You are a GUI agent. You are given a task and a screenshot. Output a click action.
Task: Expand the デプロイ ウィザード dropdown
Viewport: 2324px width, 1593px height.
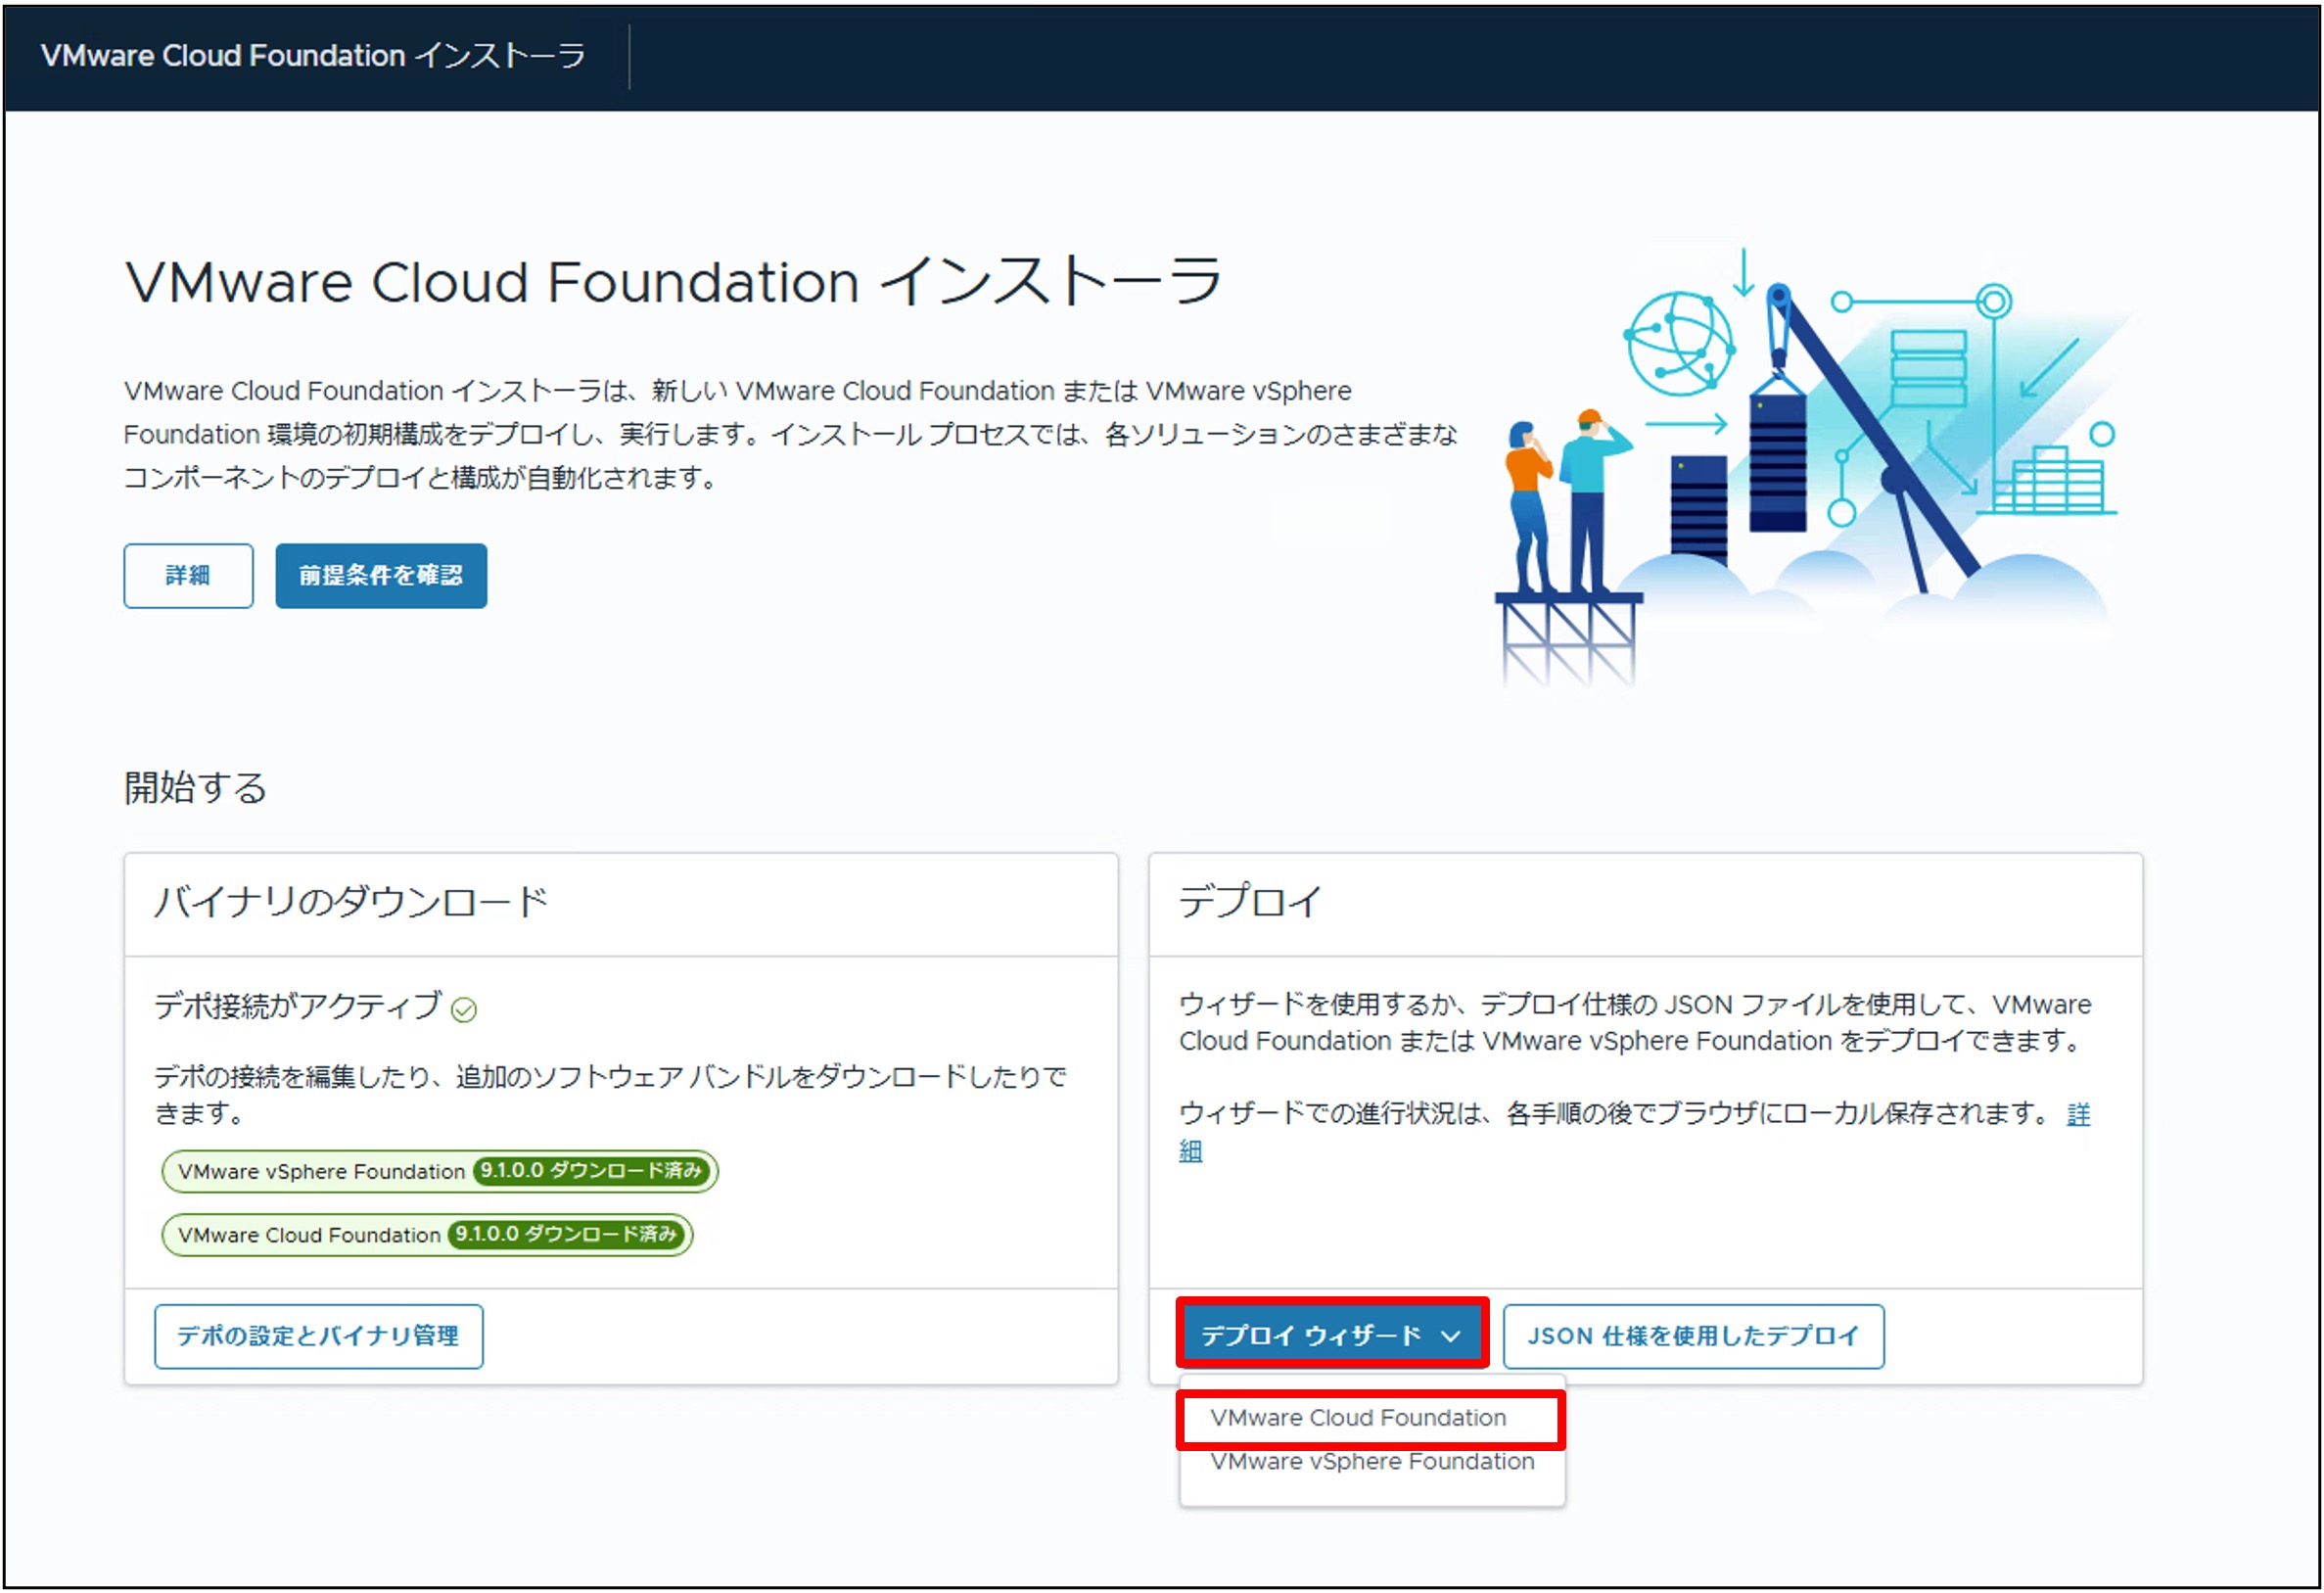[x=1332, y=1335]
